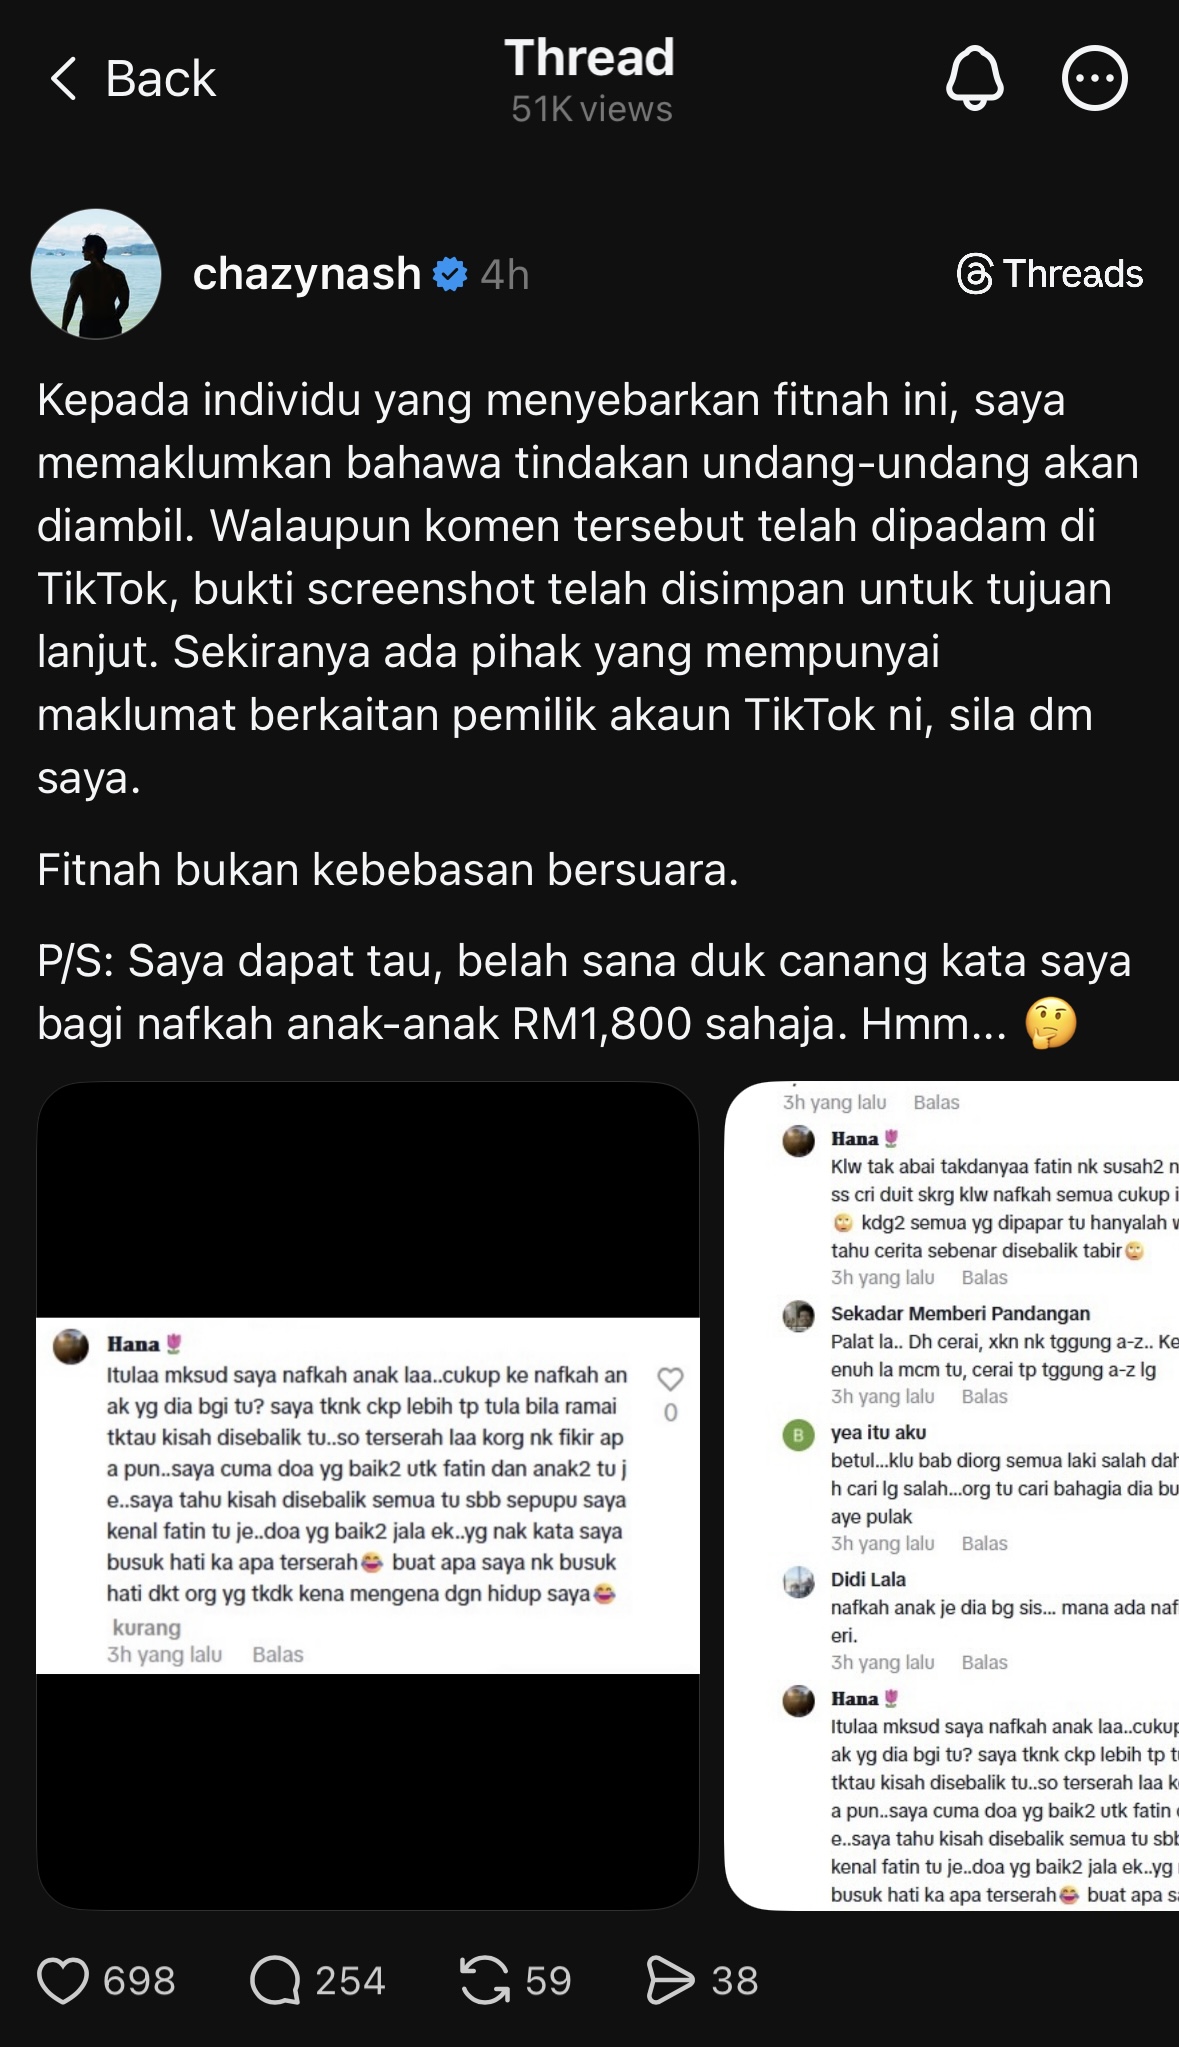This screenshot has width=1179, height=2047.
Task: Tap the heart icon in Hana's comment
Action: point(670,1379)
